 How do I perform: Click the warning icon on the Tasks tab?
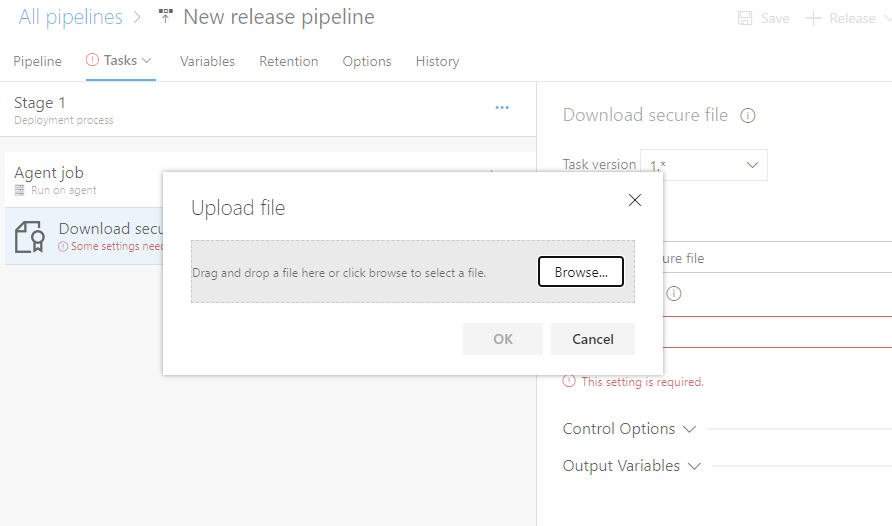[x=93, y=61]
